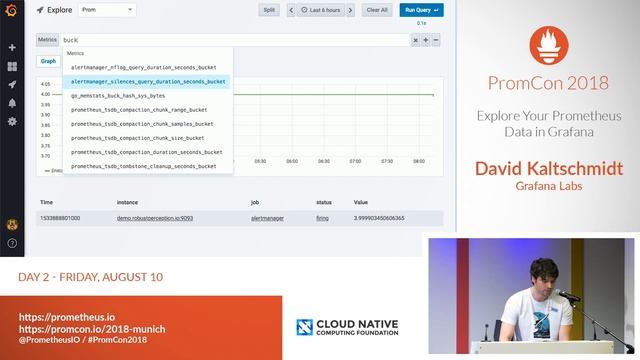
Task: Remove the query row with minus button
Action: pyautogui.click(x=436, y=40)
